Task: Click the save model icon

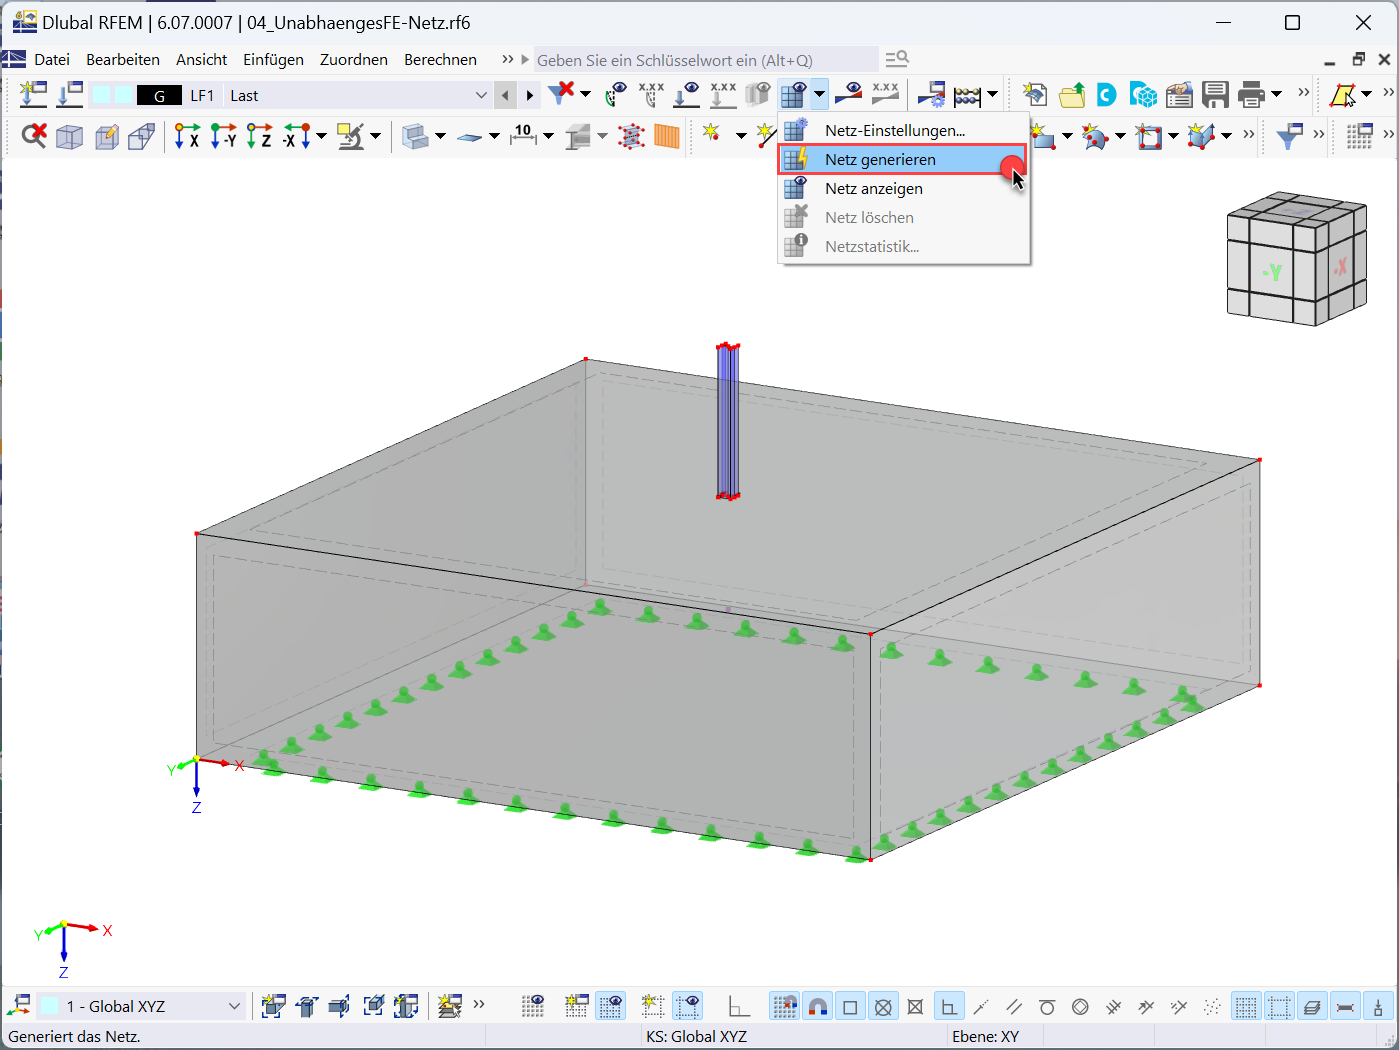Action: [x=1215, y=94]
